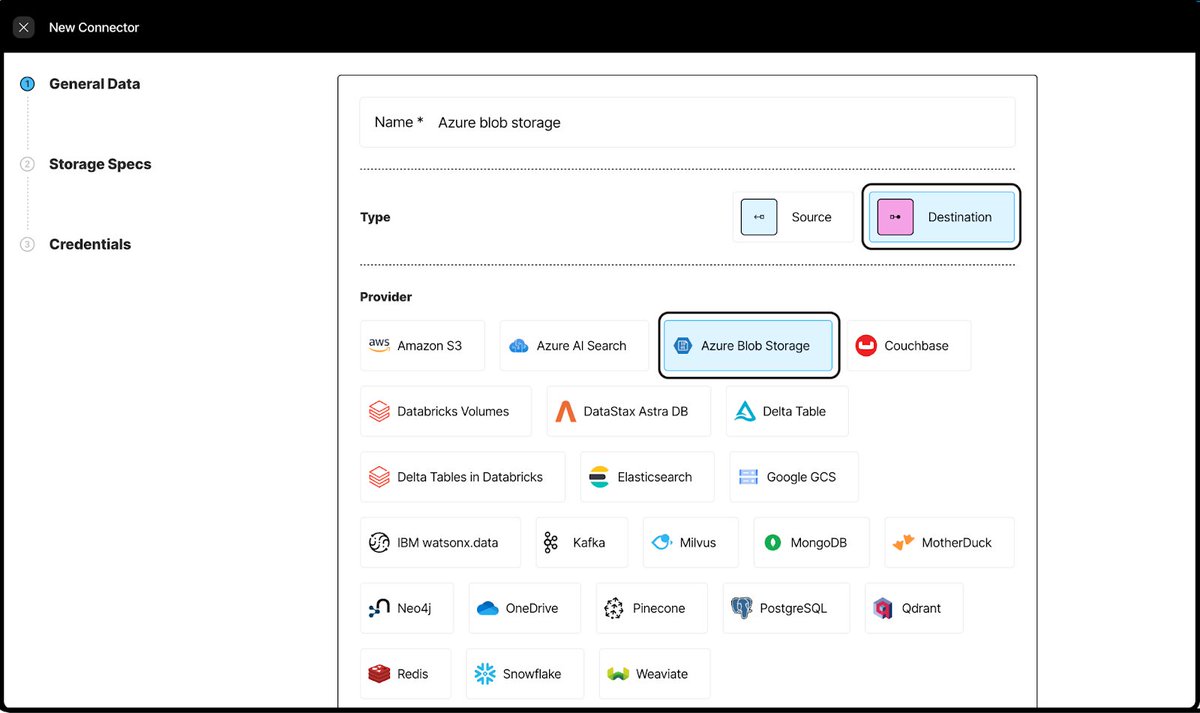Select Delta Table provider label
This screenshot has height=713, width=1200.
tap(794, 411)
